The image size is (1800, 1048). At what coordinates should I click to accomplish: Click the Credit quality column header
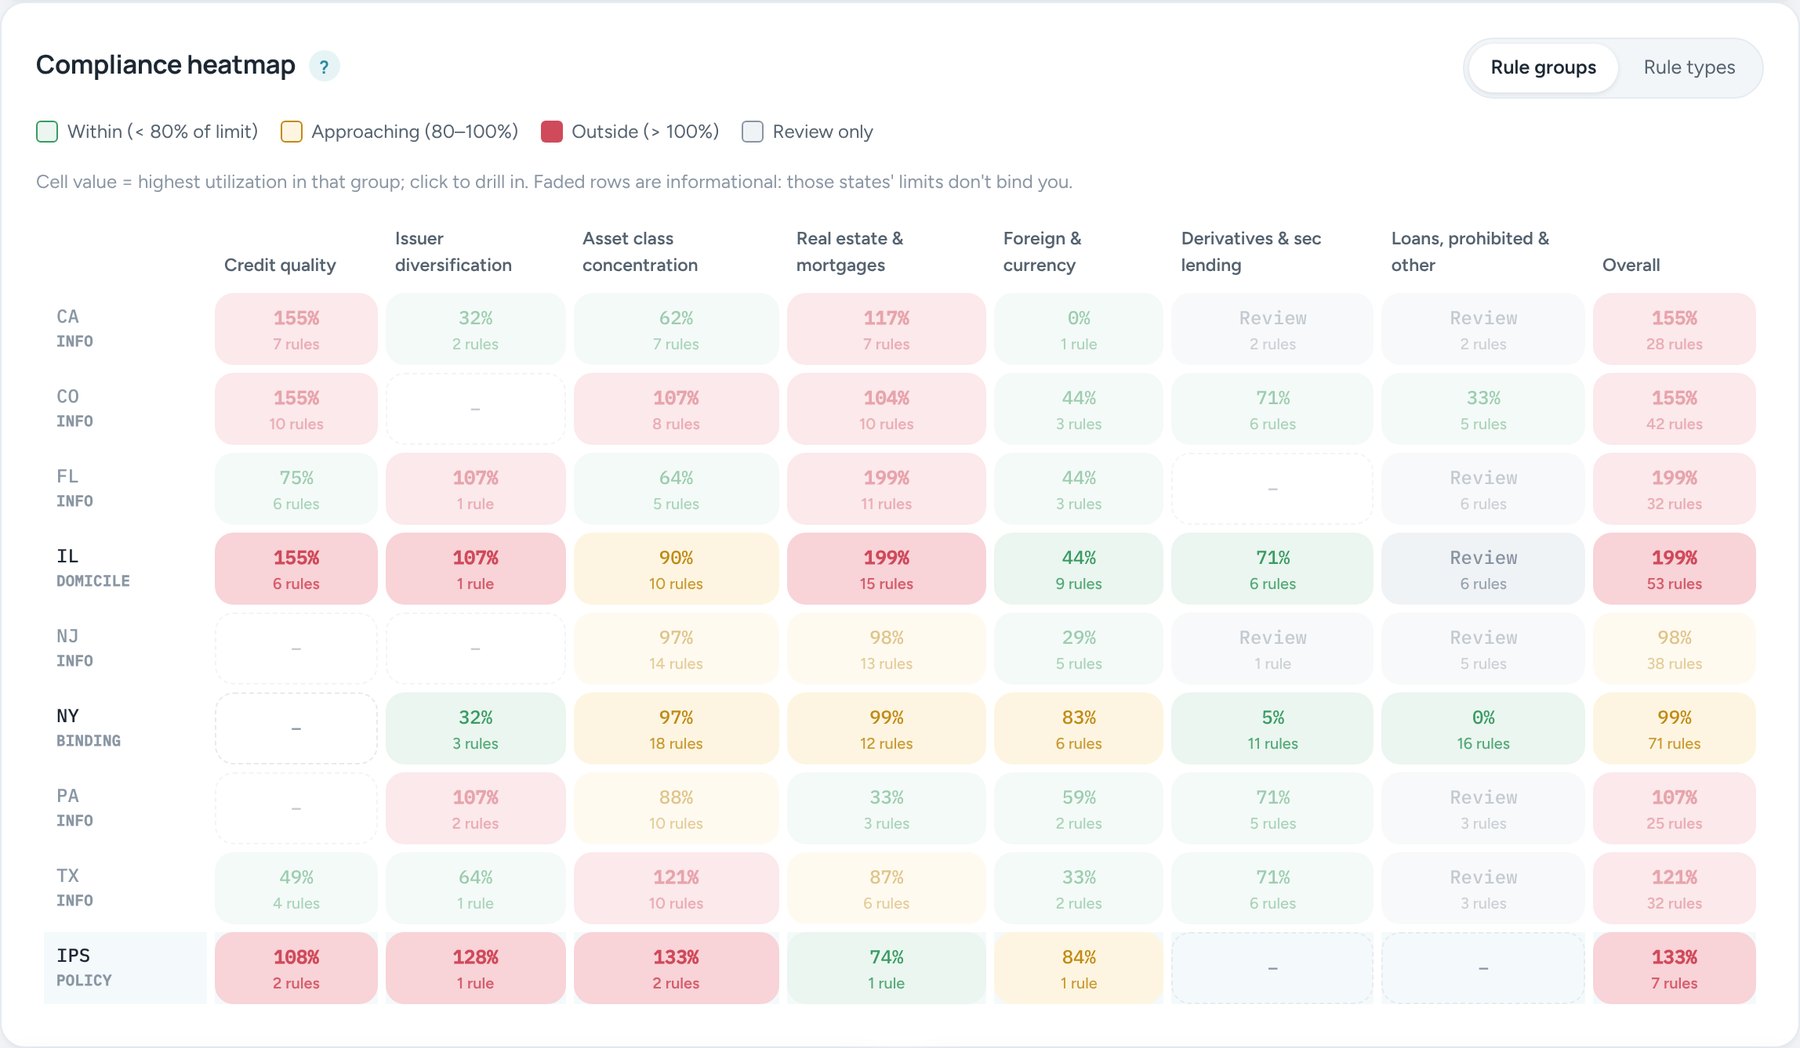(x=280, y=265)
